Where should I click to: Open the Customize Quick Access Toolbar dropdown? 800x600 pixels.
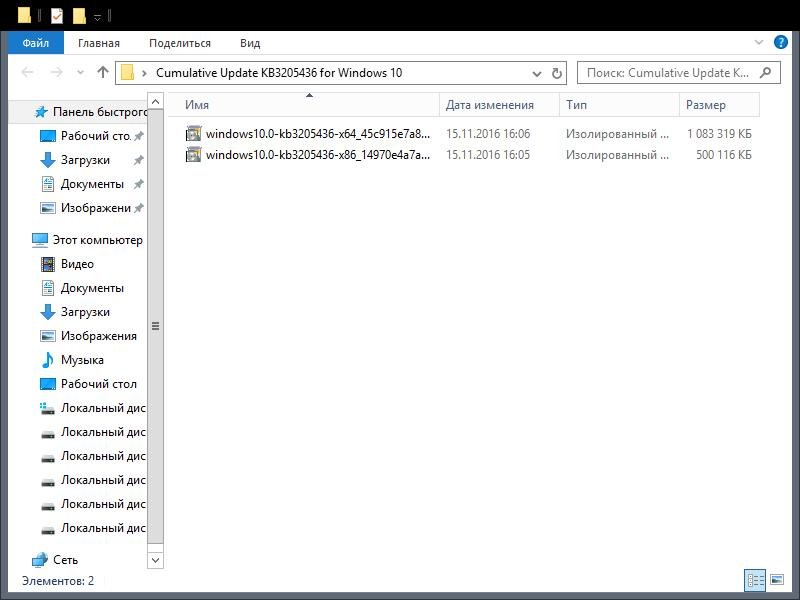97,17
